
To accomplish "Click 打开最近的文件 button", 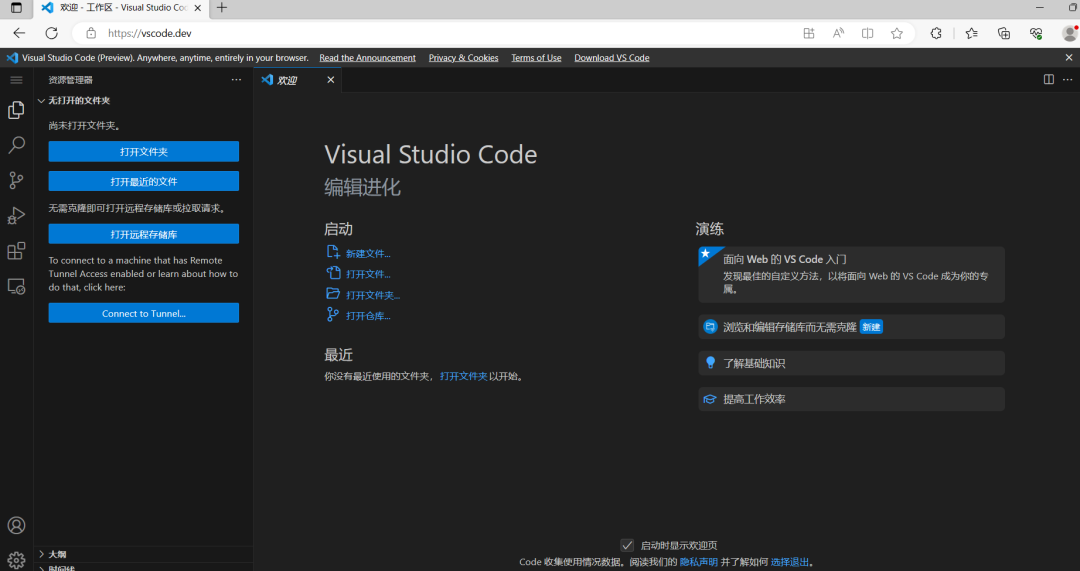I will click(144, 181).
